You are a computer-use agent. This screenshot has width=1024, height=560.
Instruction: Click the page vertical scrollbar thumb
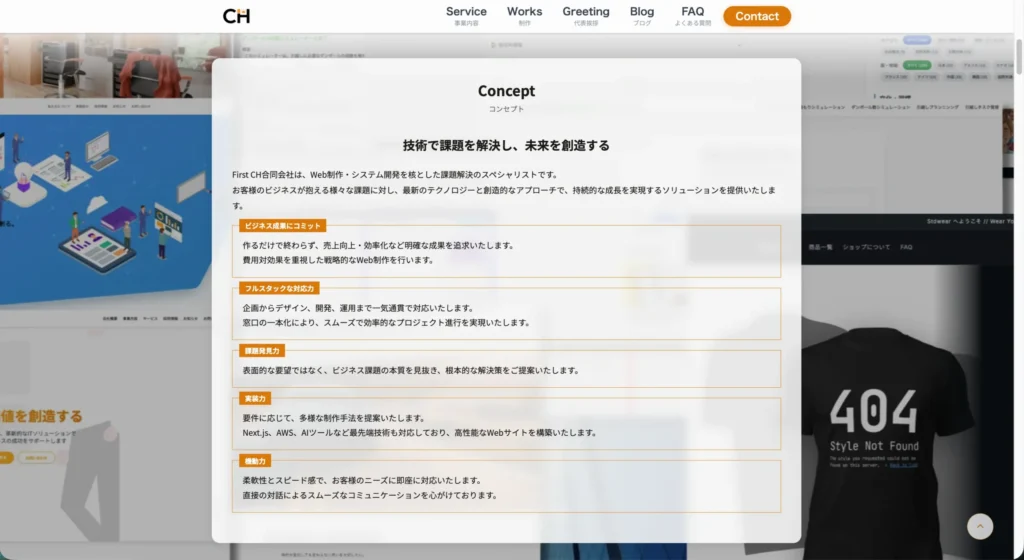(1019, 56)
